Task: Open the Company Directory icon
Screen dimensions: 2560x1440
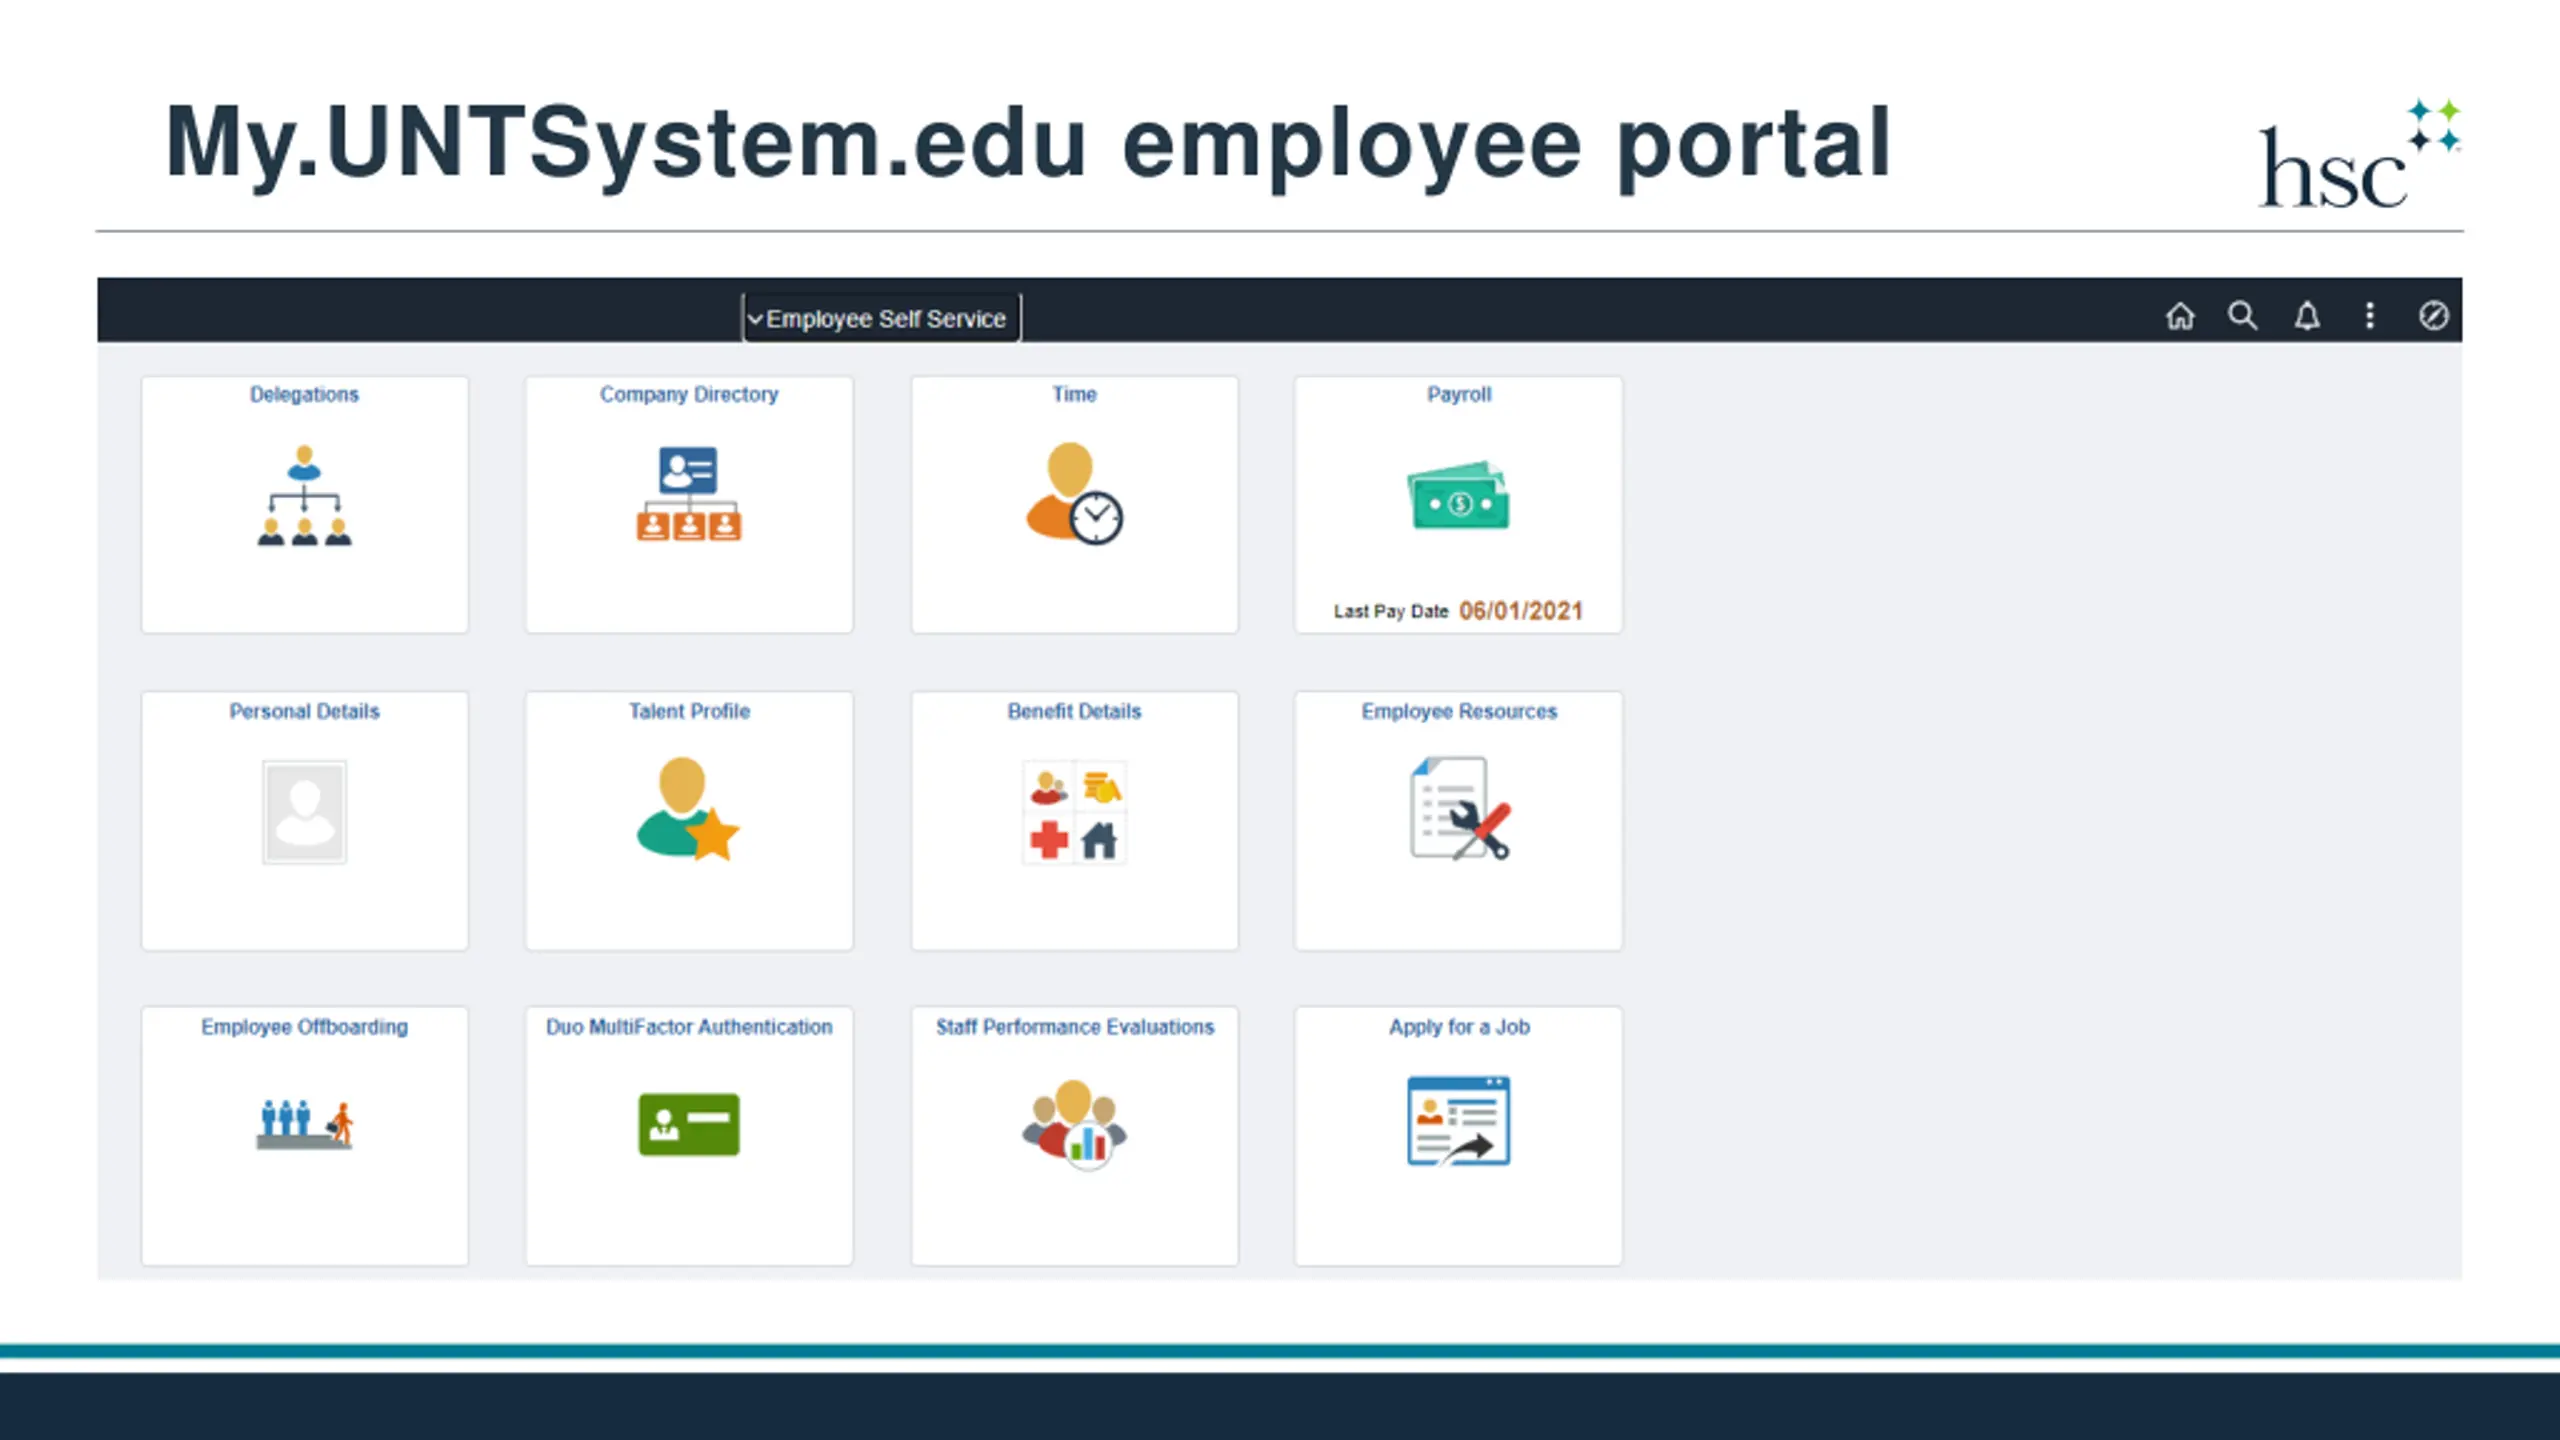Action: (689, 494)
